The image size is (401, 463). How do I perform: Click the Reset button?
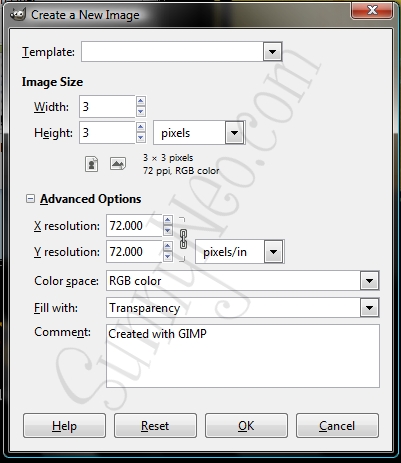tap(155, 426)
